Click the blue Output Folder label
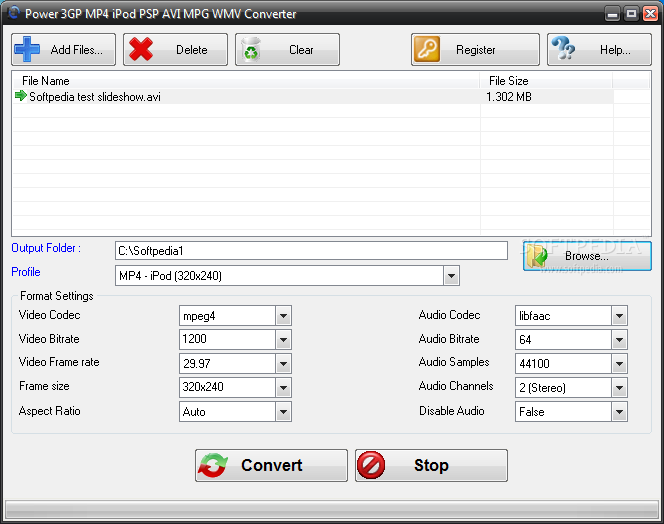This screenshot has width=664, height=524. tap(46, 248)
